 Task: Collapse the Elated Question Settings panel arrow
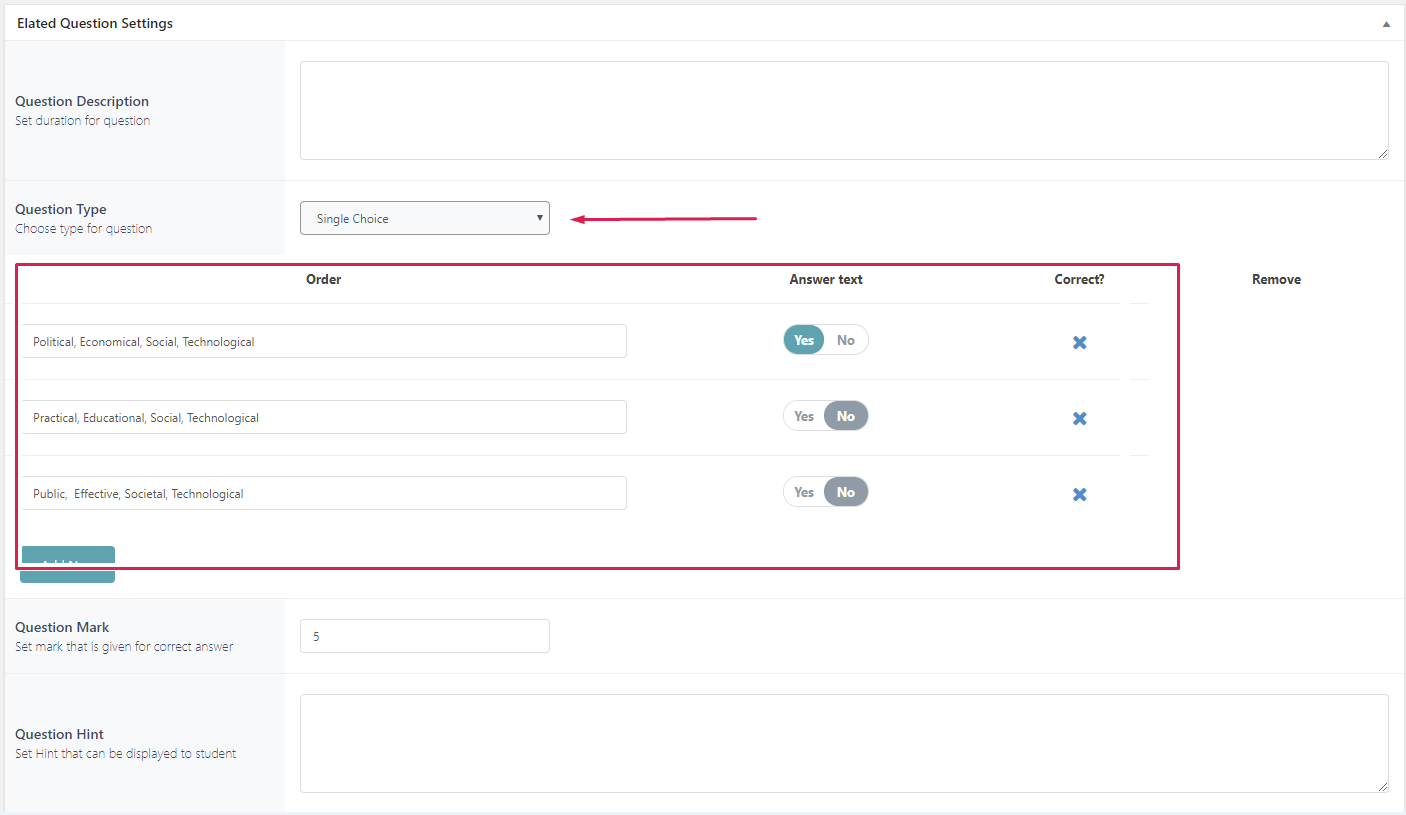coord(1386,22)
